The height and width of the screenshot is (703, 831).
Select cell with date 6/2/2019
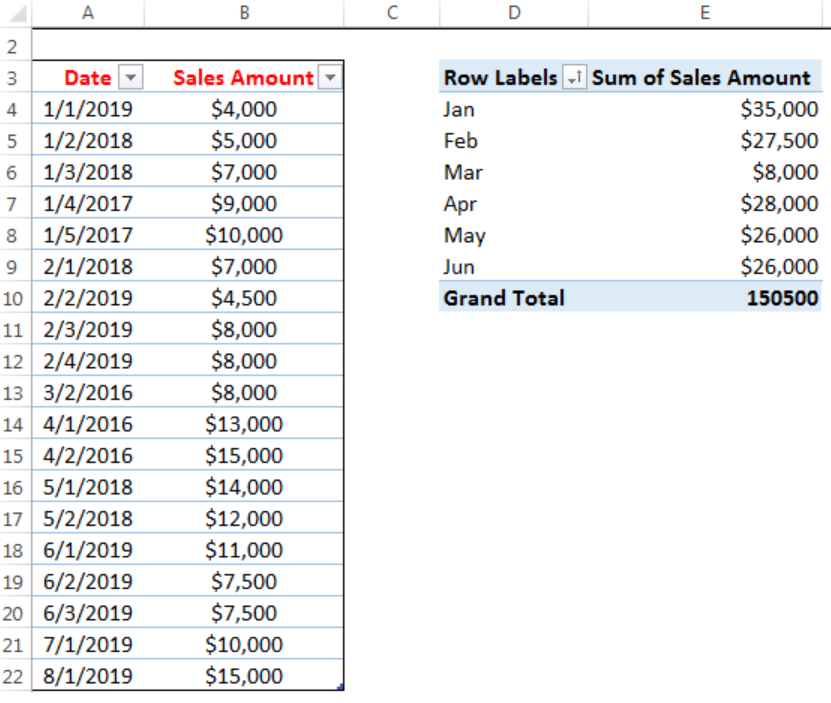click(x=88, y=582)
